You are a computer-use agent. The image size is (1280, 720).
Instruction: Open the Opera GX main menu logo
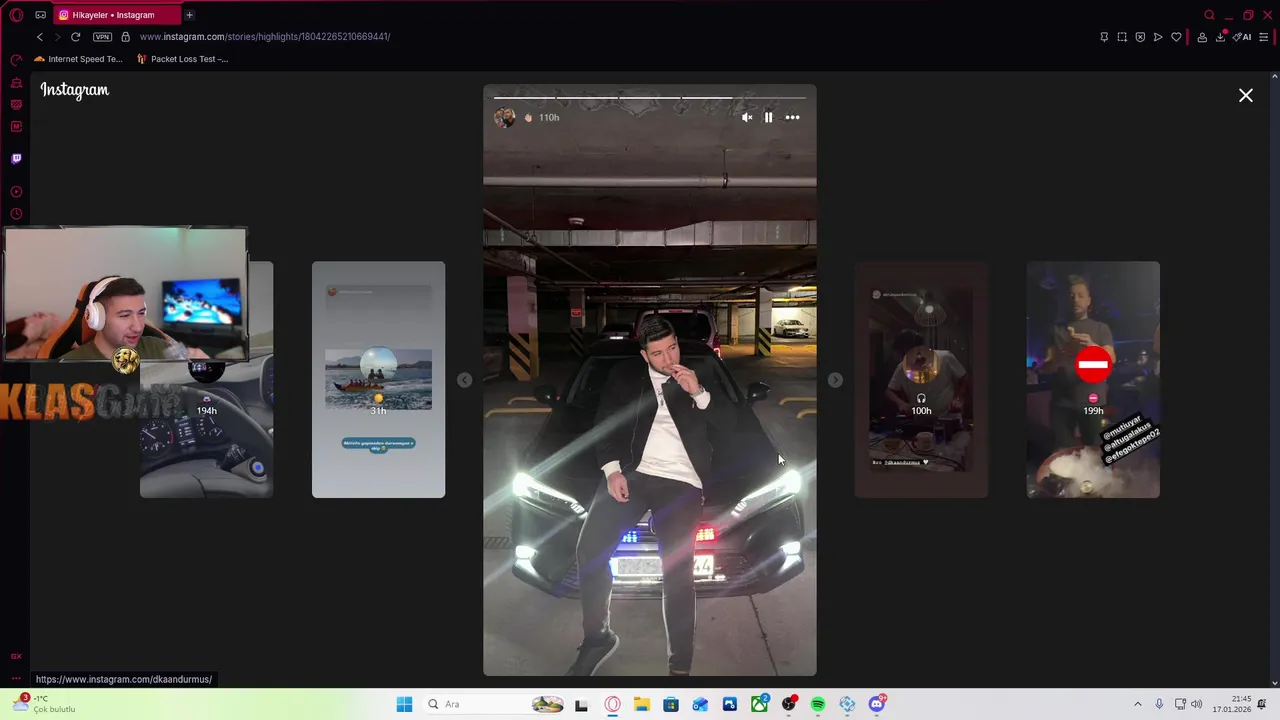[16, 15]
